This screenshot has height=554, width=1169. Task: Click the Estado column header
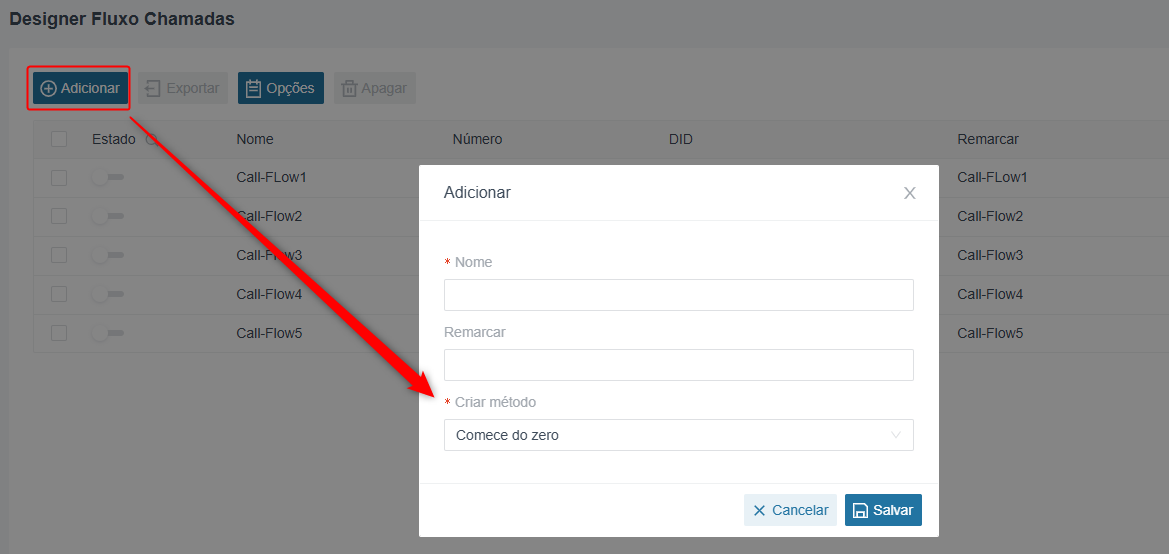click(x=114, y=139)
